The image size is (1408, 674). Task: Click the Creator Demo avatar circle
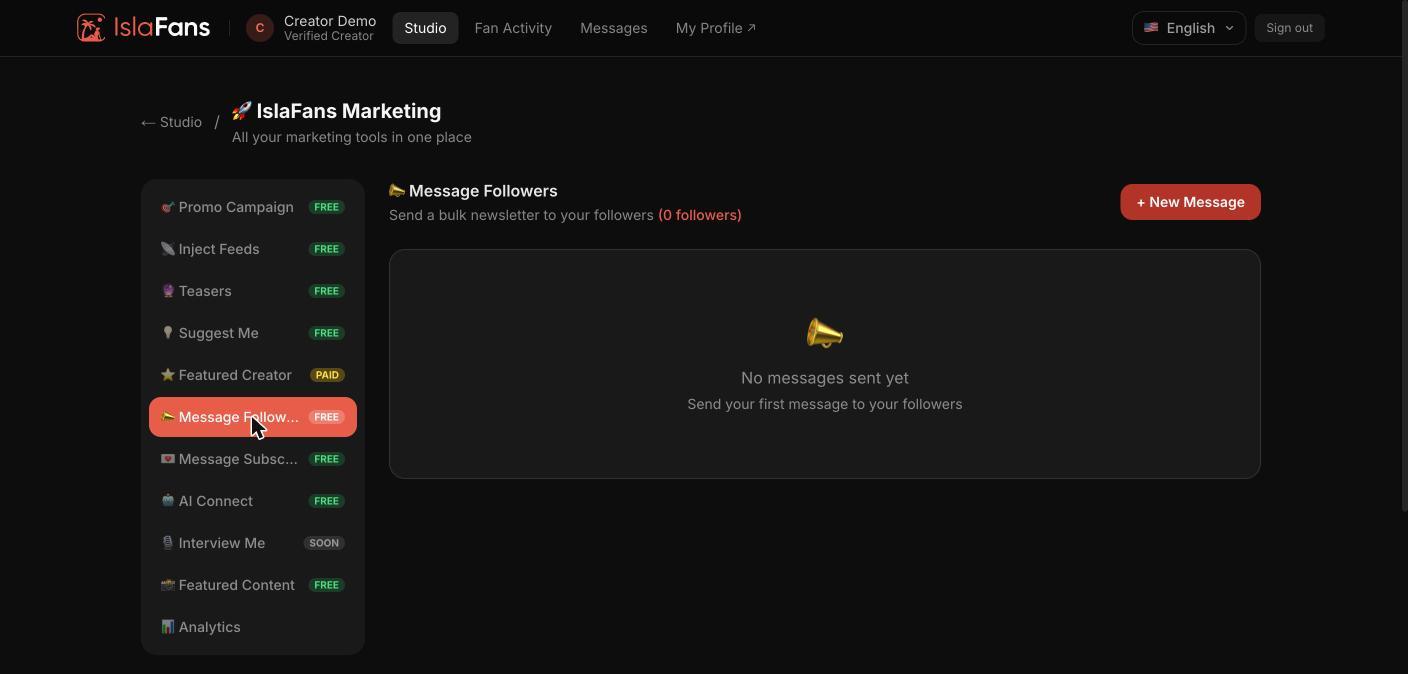tap(260, 28)
